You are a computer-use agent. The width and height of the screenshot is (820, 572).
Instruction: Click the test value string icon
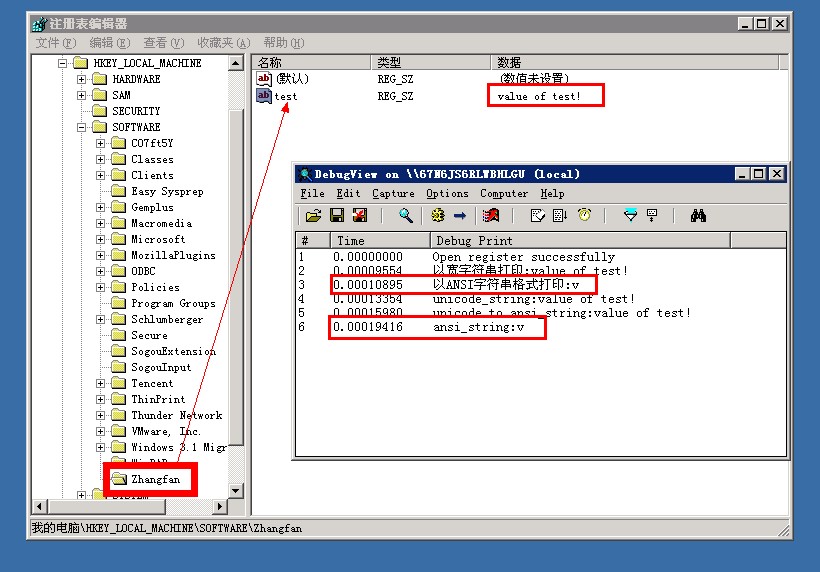tap(264, 96)
